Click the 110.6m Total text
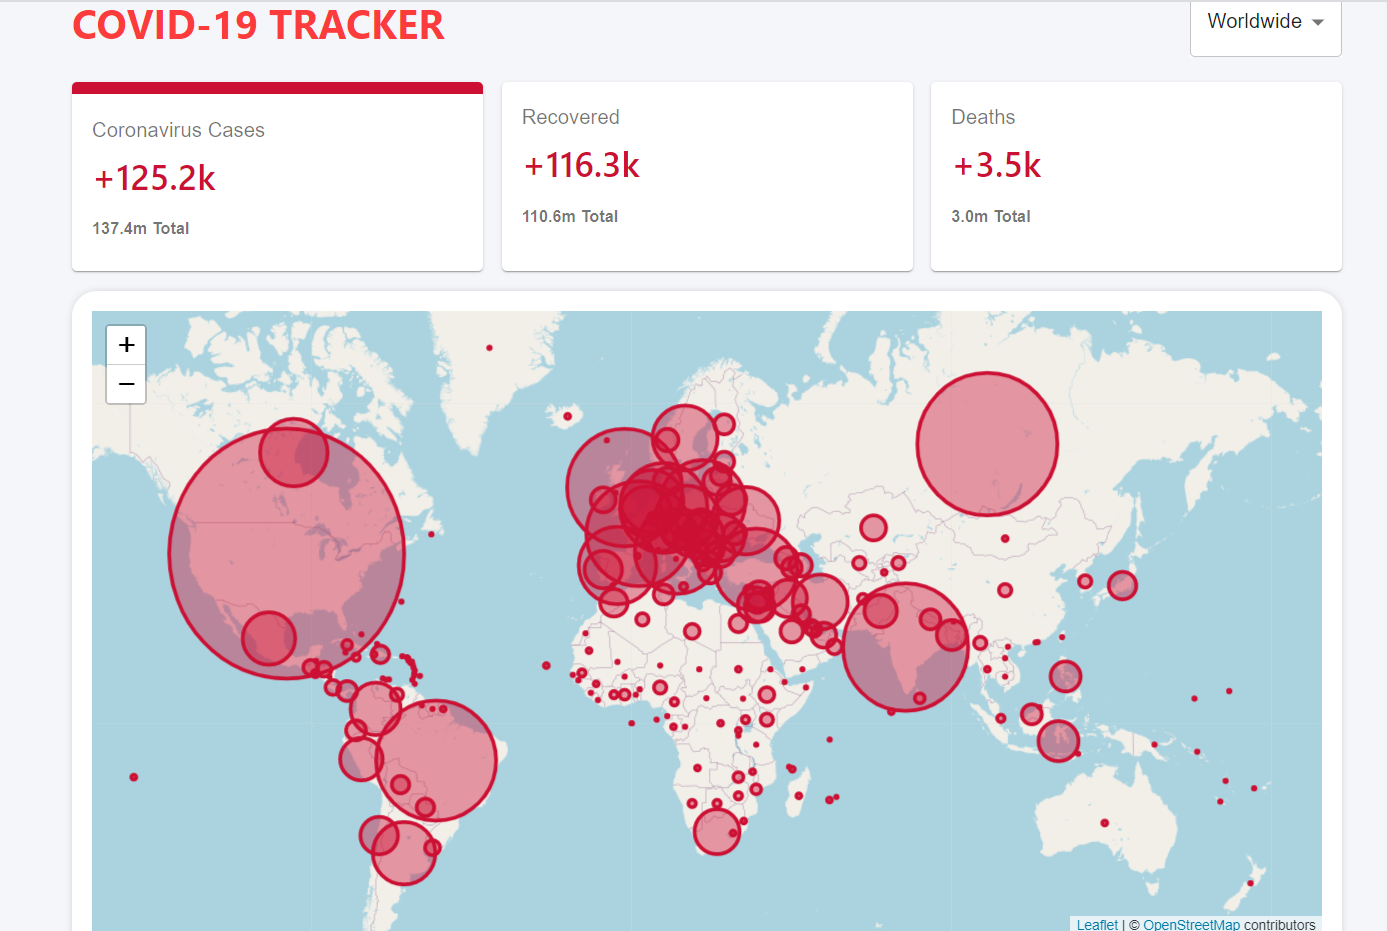This screenshot has height=931, width=1387. (x=570, y=216)
